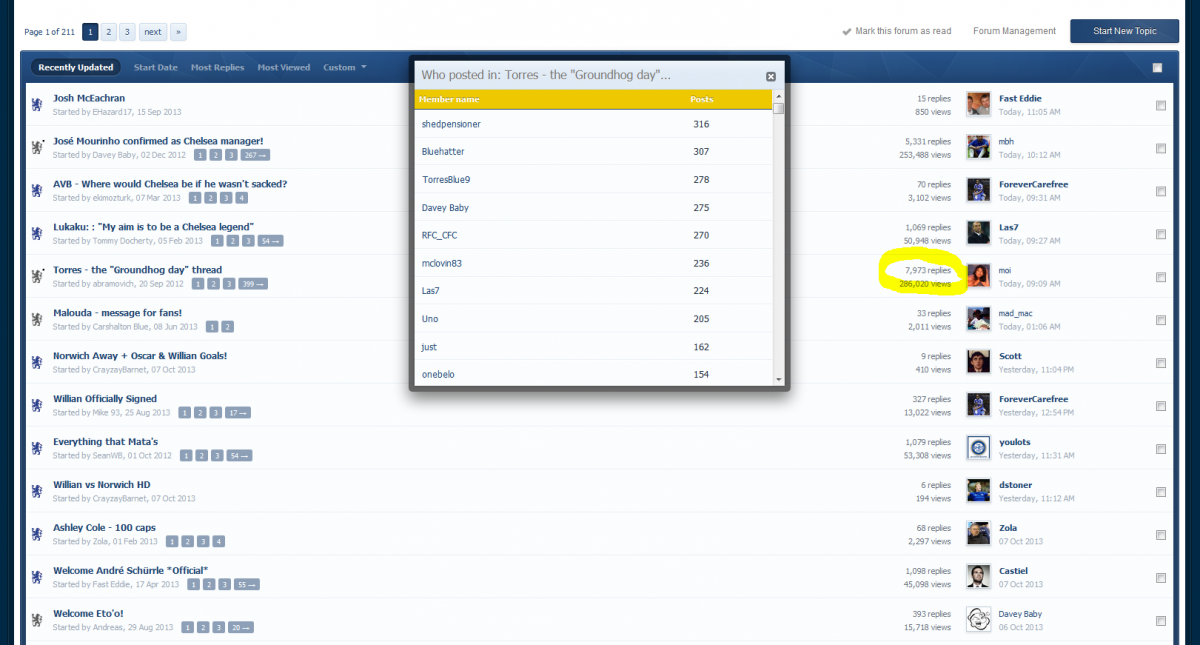Image resolution: width=1200 pixels, height=645 pixels.
Task: Click Chelsea crest icon beside Torres thread
Action: [x=37, y=276]
